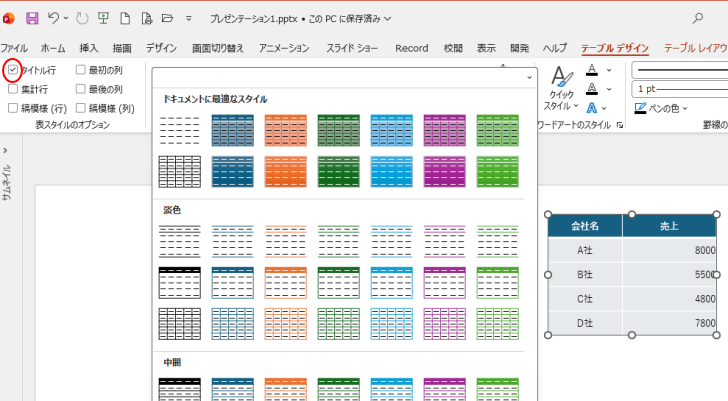
Task: Open the スライド ショー tab
Action: point(352,48)
